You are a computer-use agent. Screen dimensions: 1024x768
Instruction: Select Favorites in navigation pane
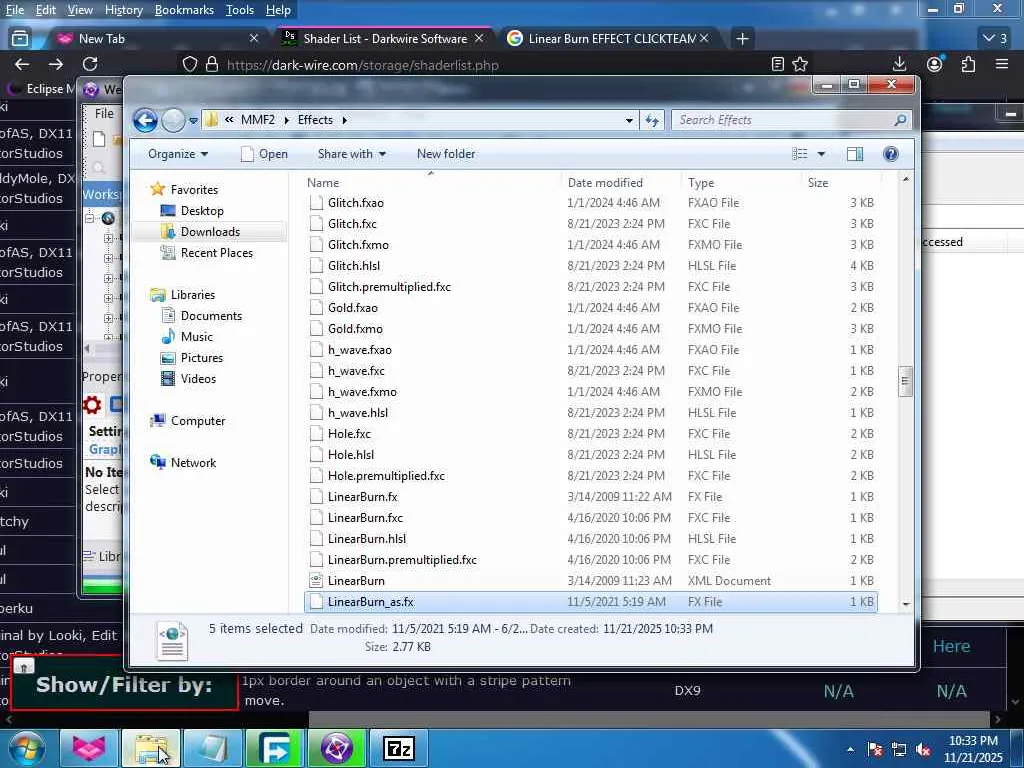click(x=194, y=189)
